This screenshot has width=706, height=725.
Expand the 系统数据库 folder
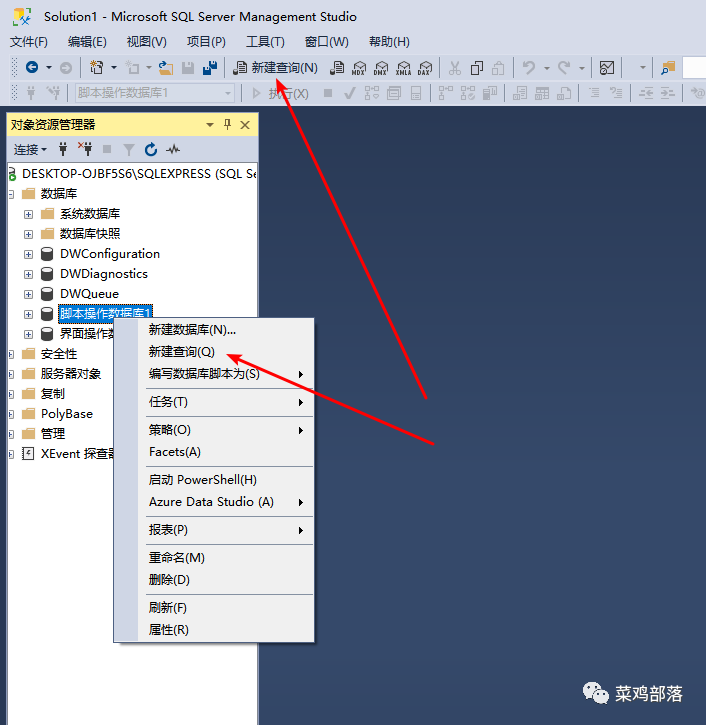point(28,215)
